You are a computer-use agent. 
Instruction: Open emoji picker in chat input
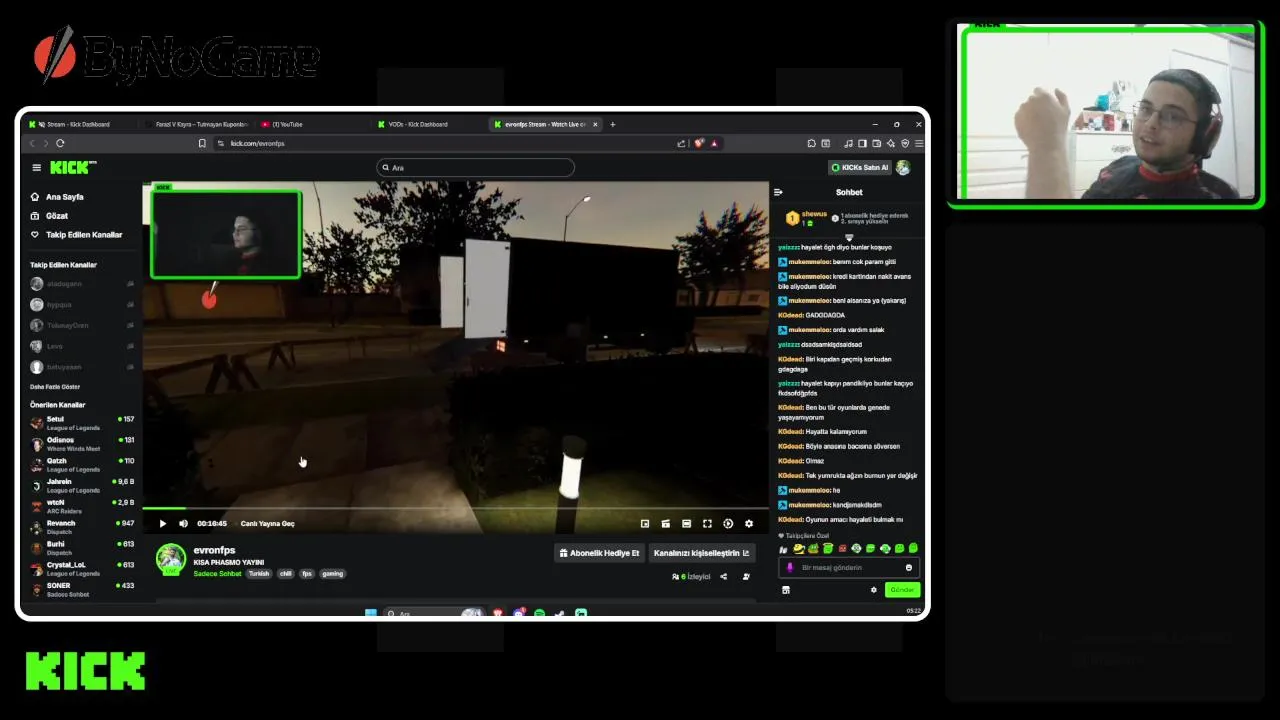coord(909,567)
